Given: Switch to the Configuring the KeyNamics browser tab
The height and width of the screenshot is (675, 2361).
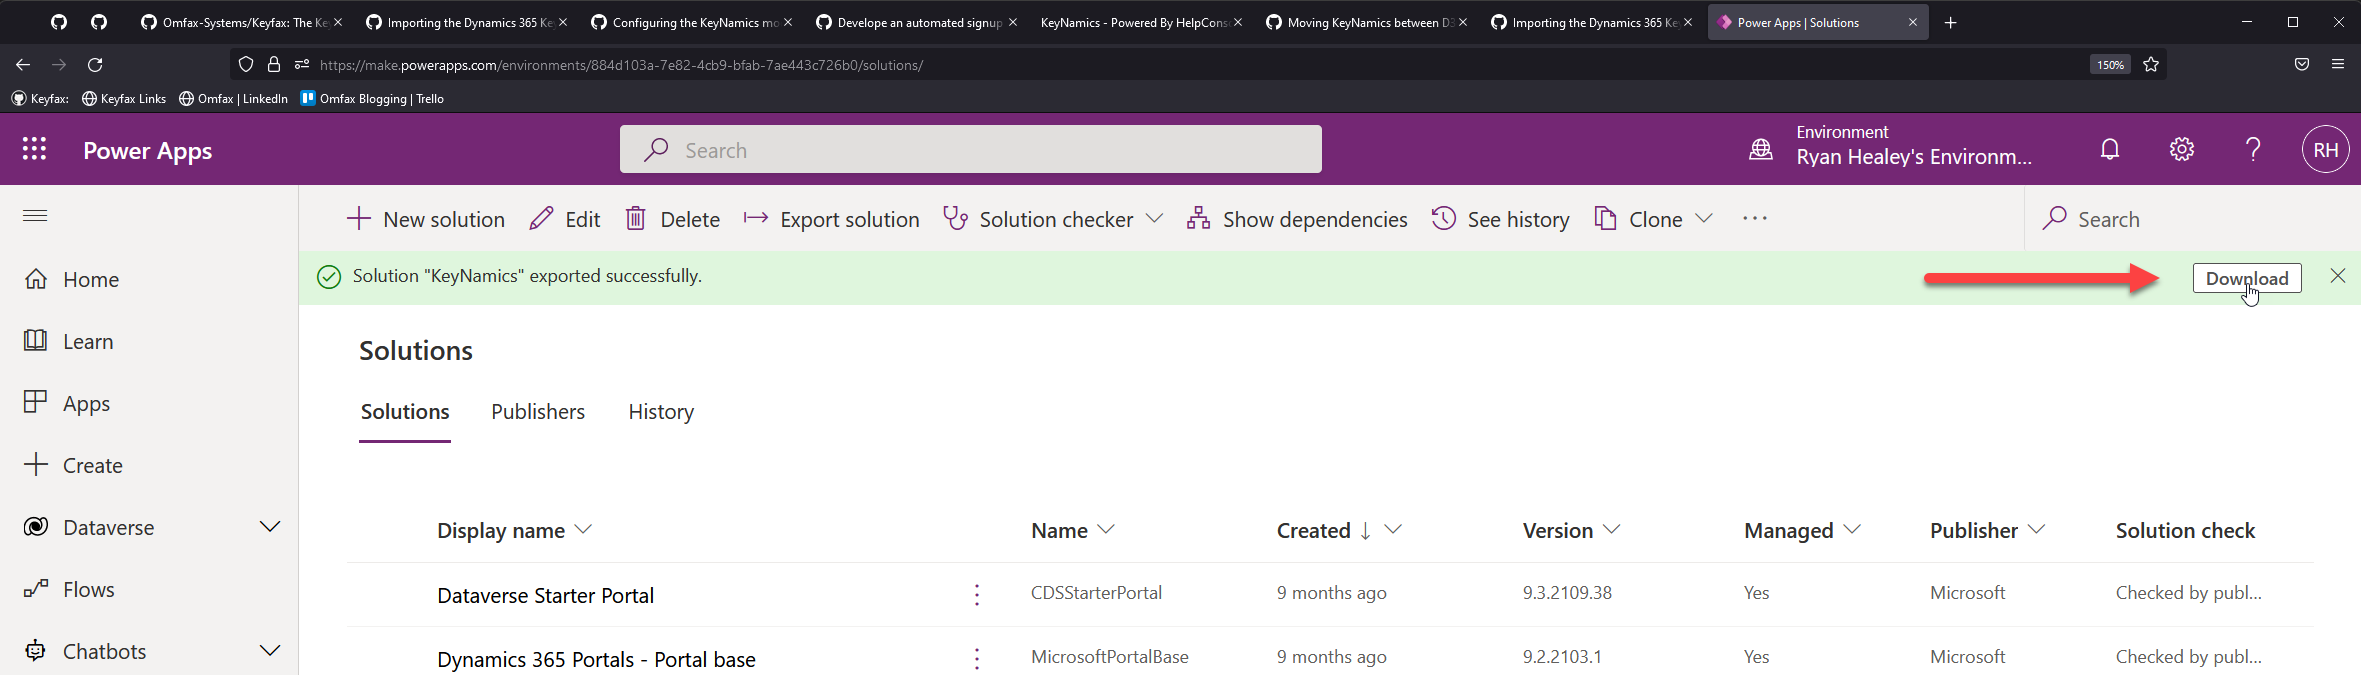Looking at the screenshot, I should 690,22.
